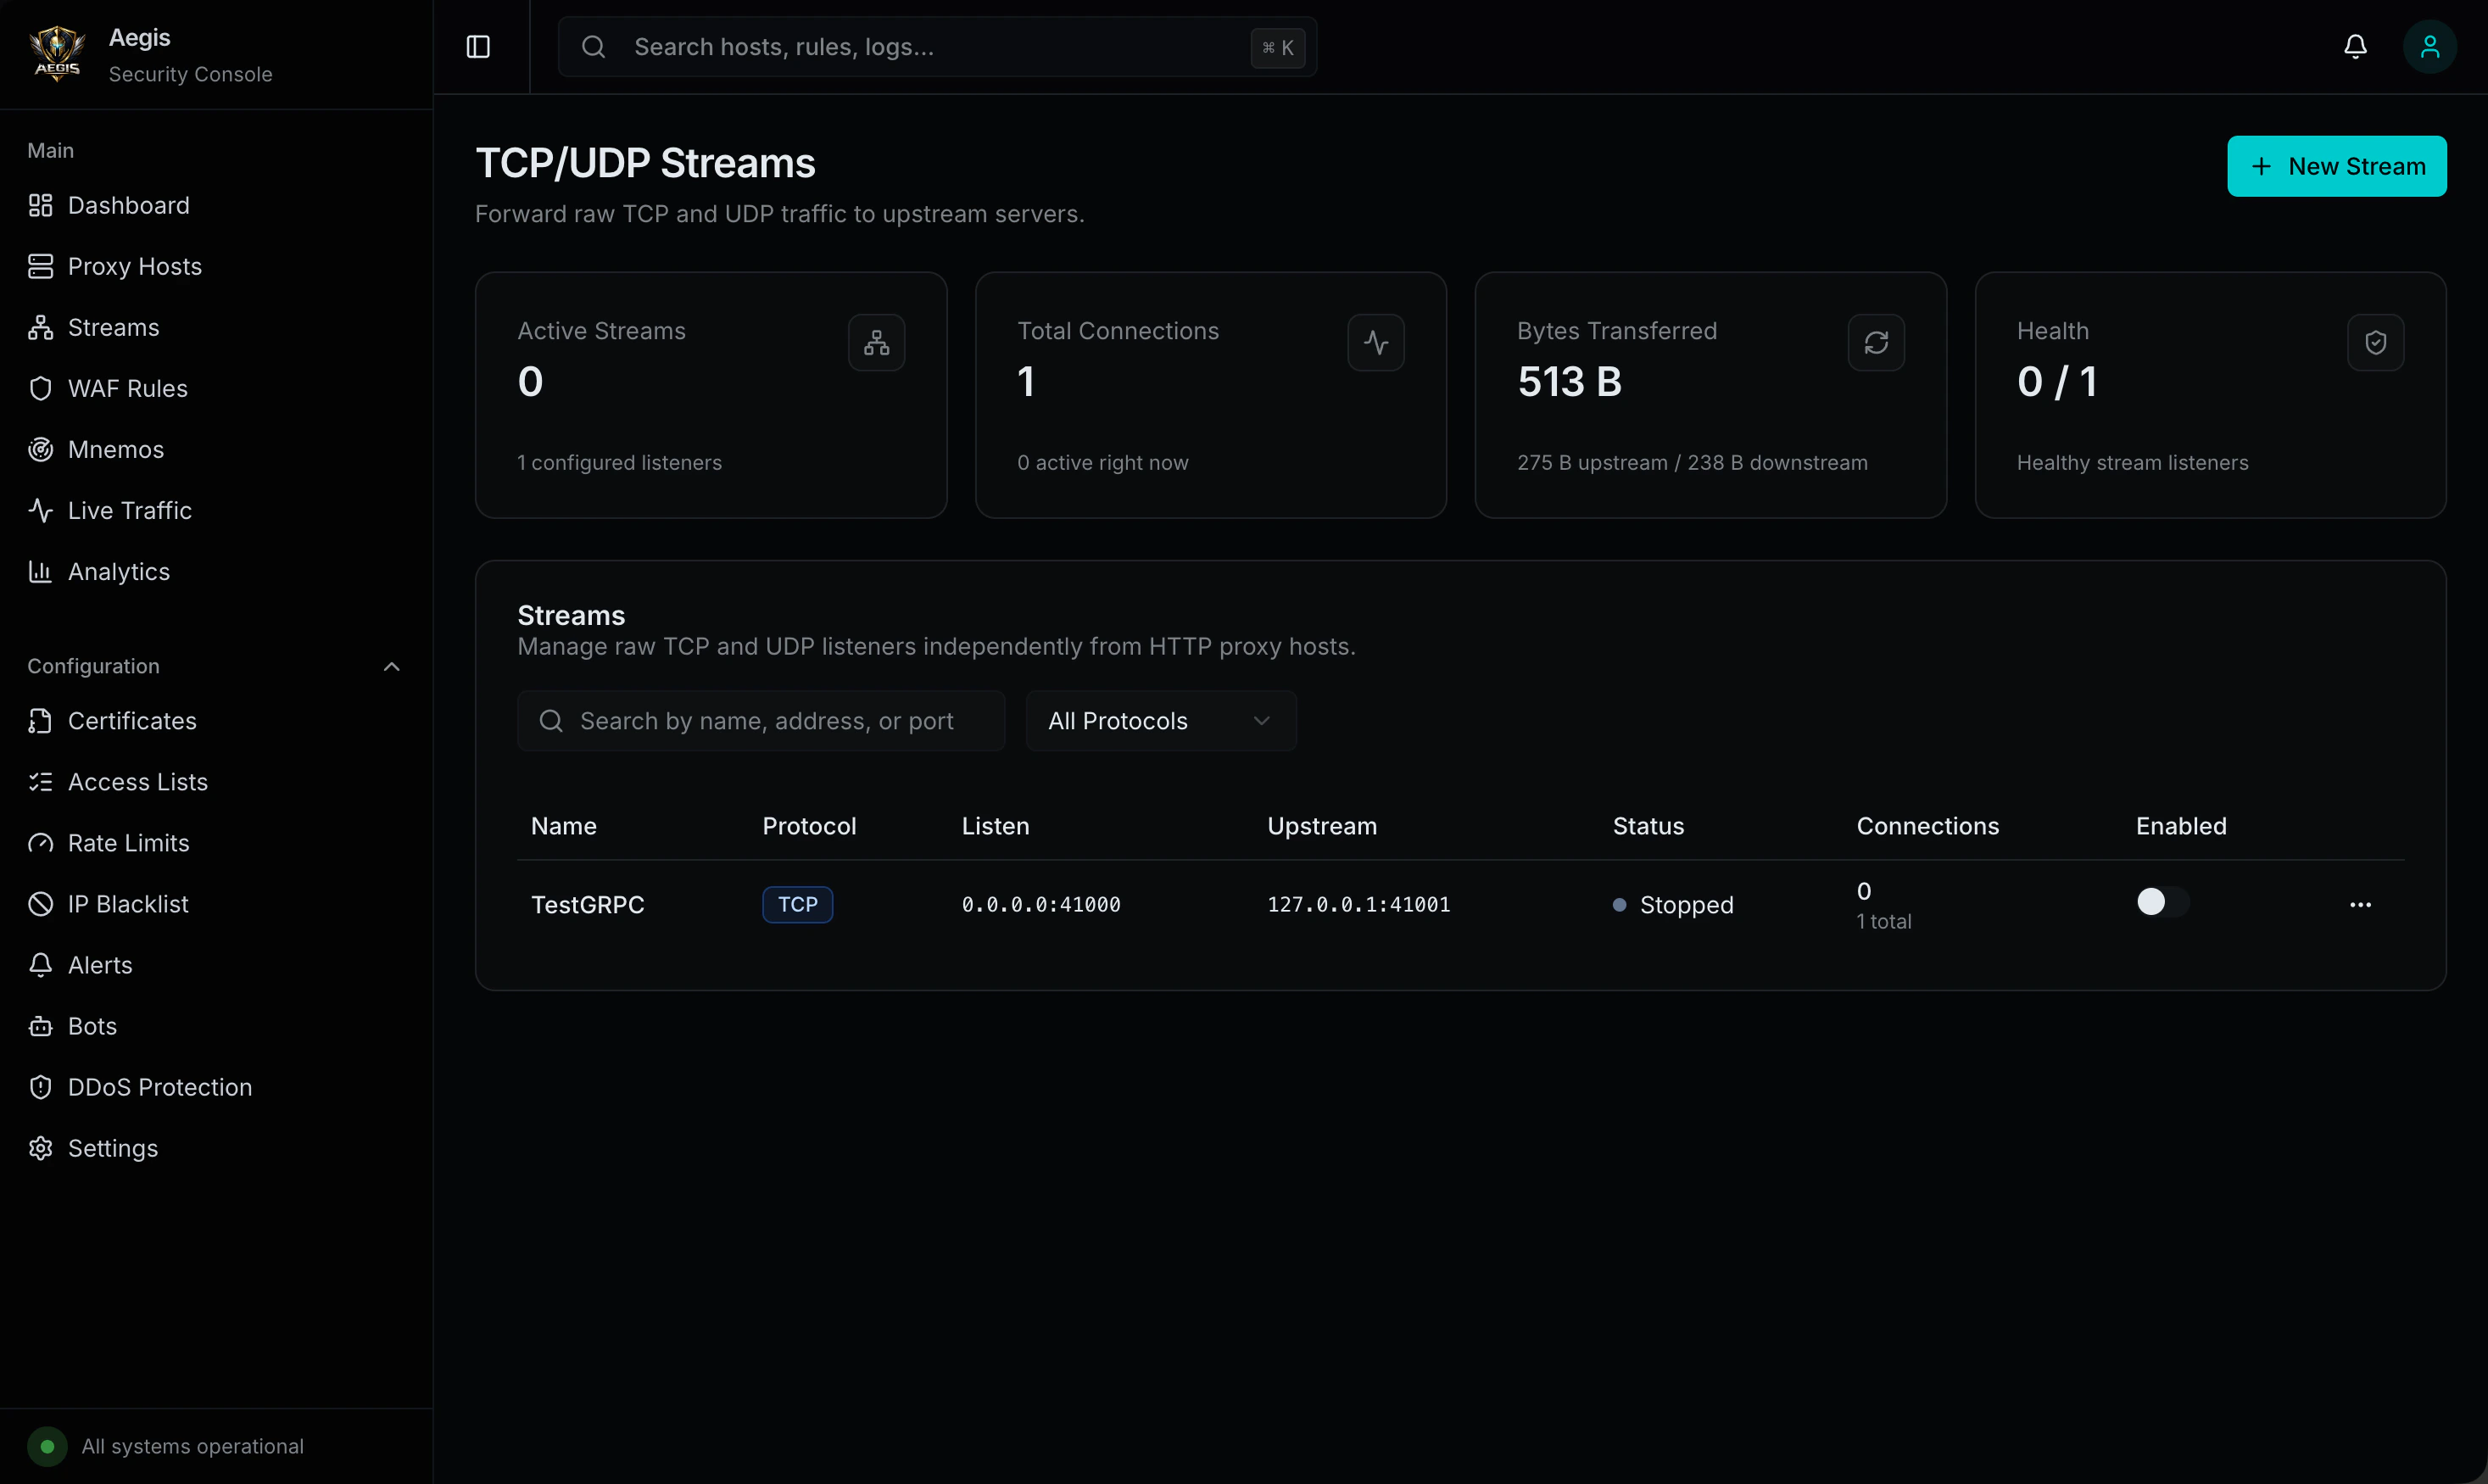Image resolution: width=2488 pixels, height=1484 pixels.
Task: Go to WAF Rules page
Action: [127, 388]
